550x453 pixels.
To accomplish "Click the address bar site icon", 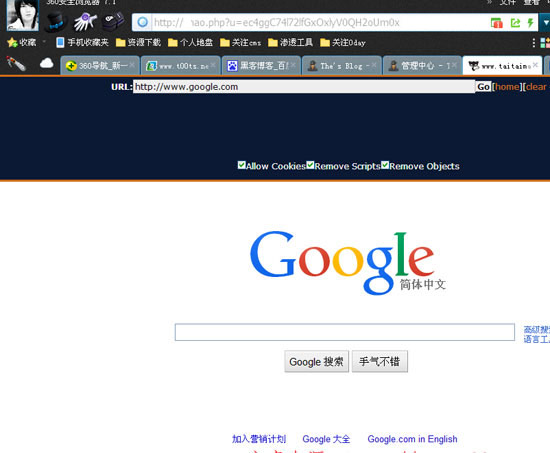I will tap(142, 22).
